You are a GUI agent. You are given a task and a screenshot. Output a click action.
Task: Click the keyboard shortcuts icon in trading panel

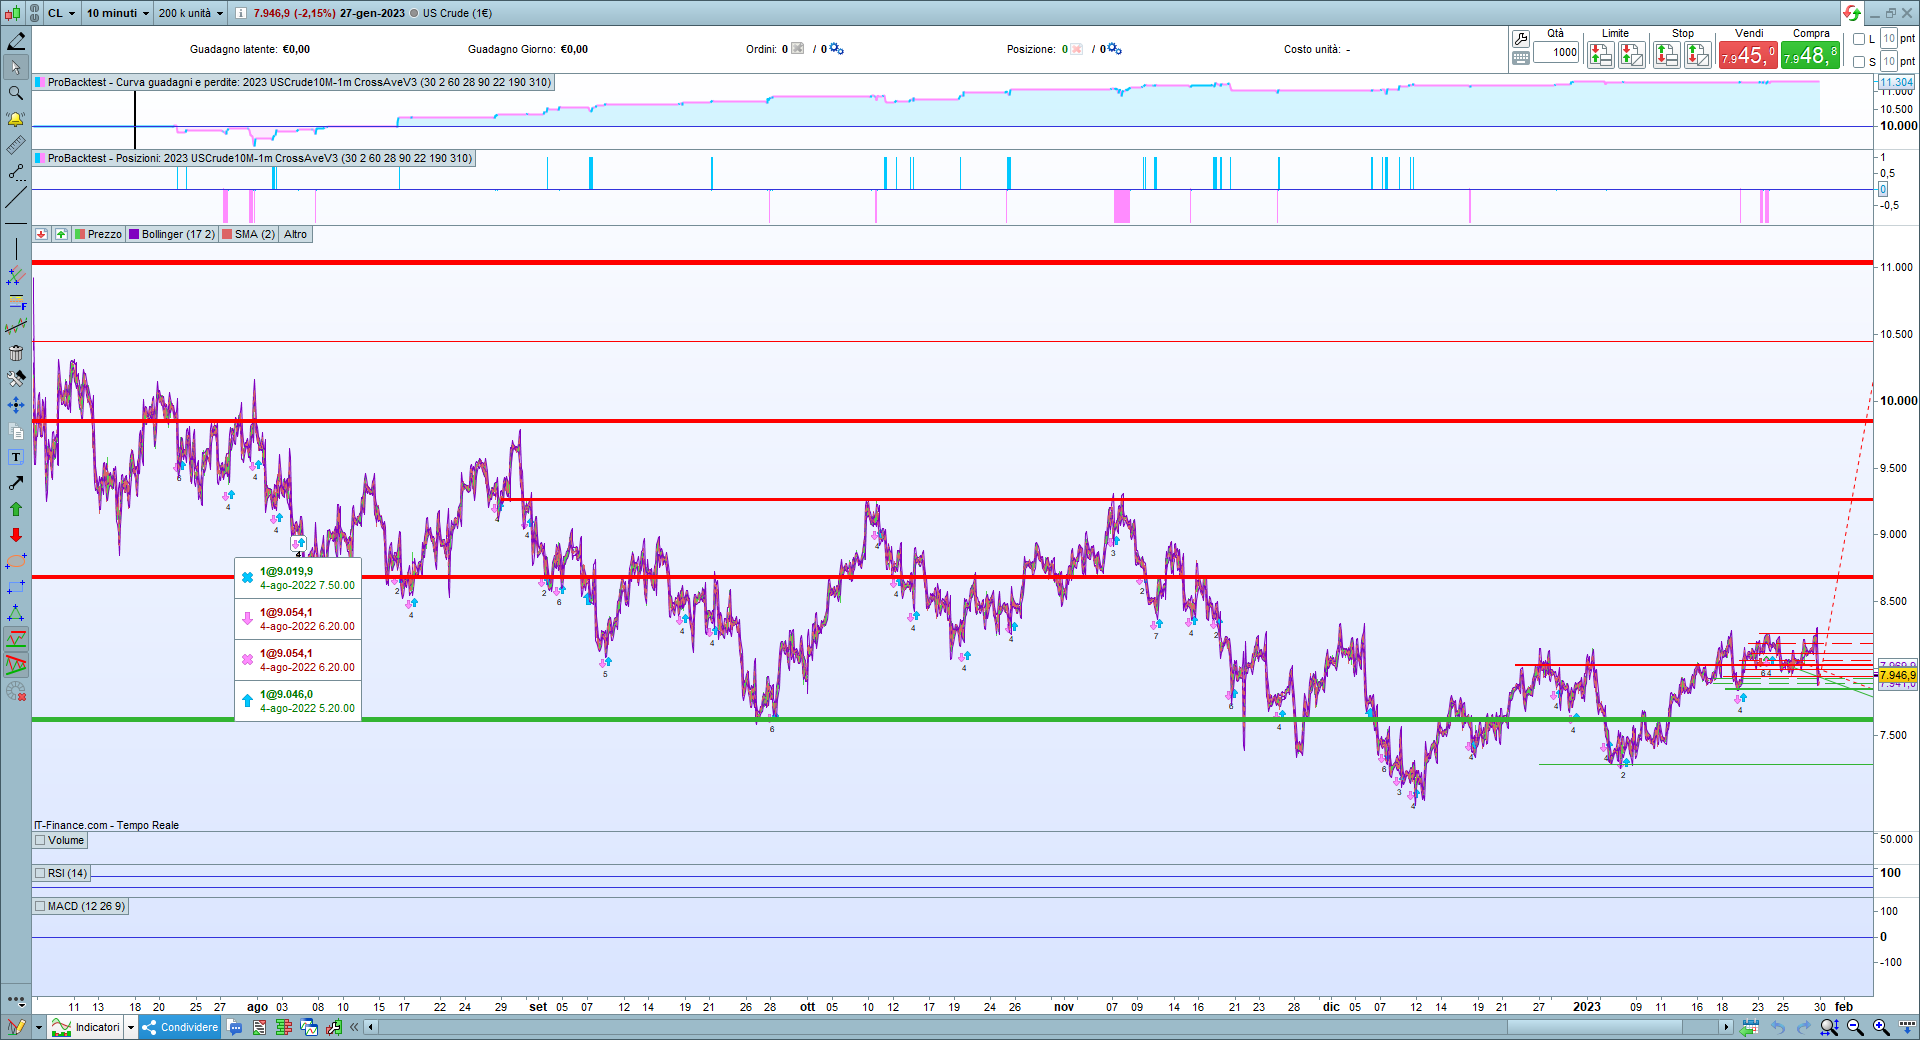[1521, 58]
